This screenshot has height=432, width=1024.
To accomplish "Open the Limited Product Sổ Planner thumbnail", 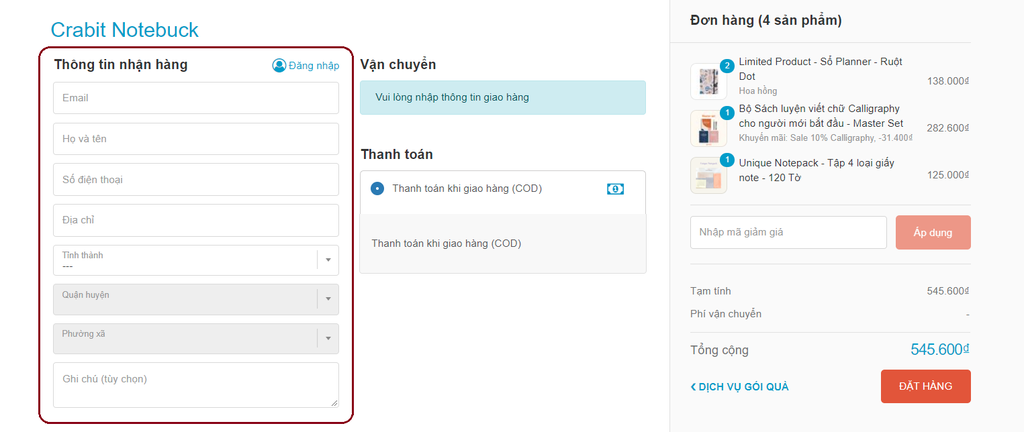I will 709,82.
